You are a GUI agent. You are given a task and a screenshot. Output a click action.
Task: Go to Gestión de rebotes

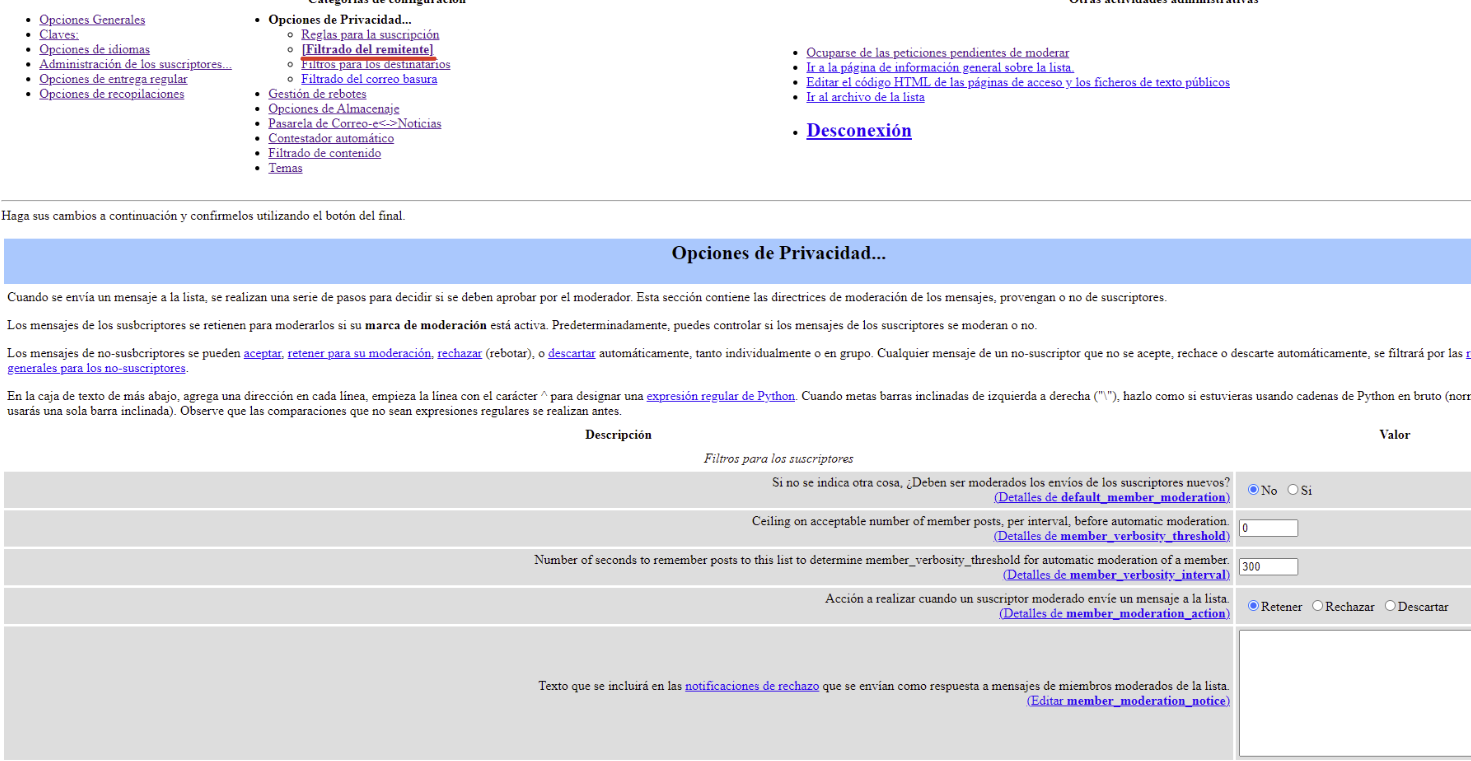[317, 95]
